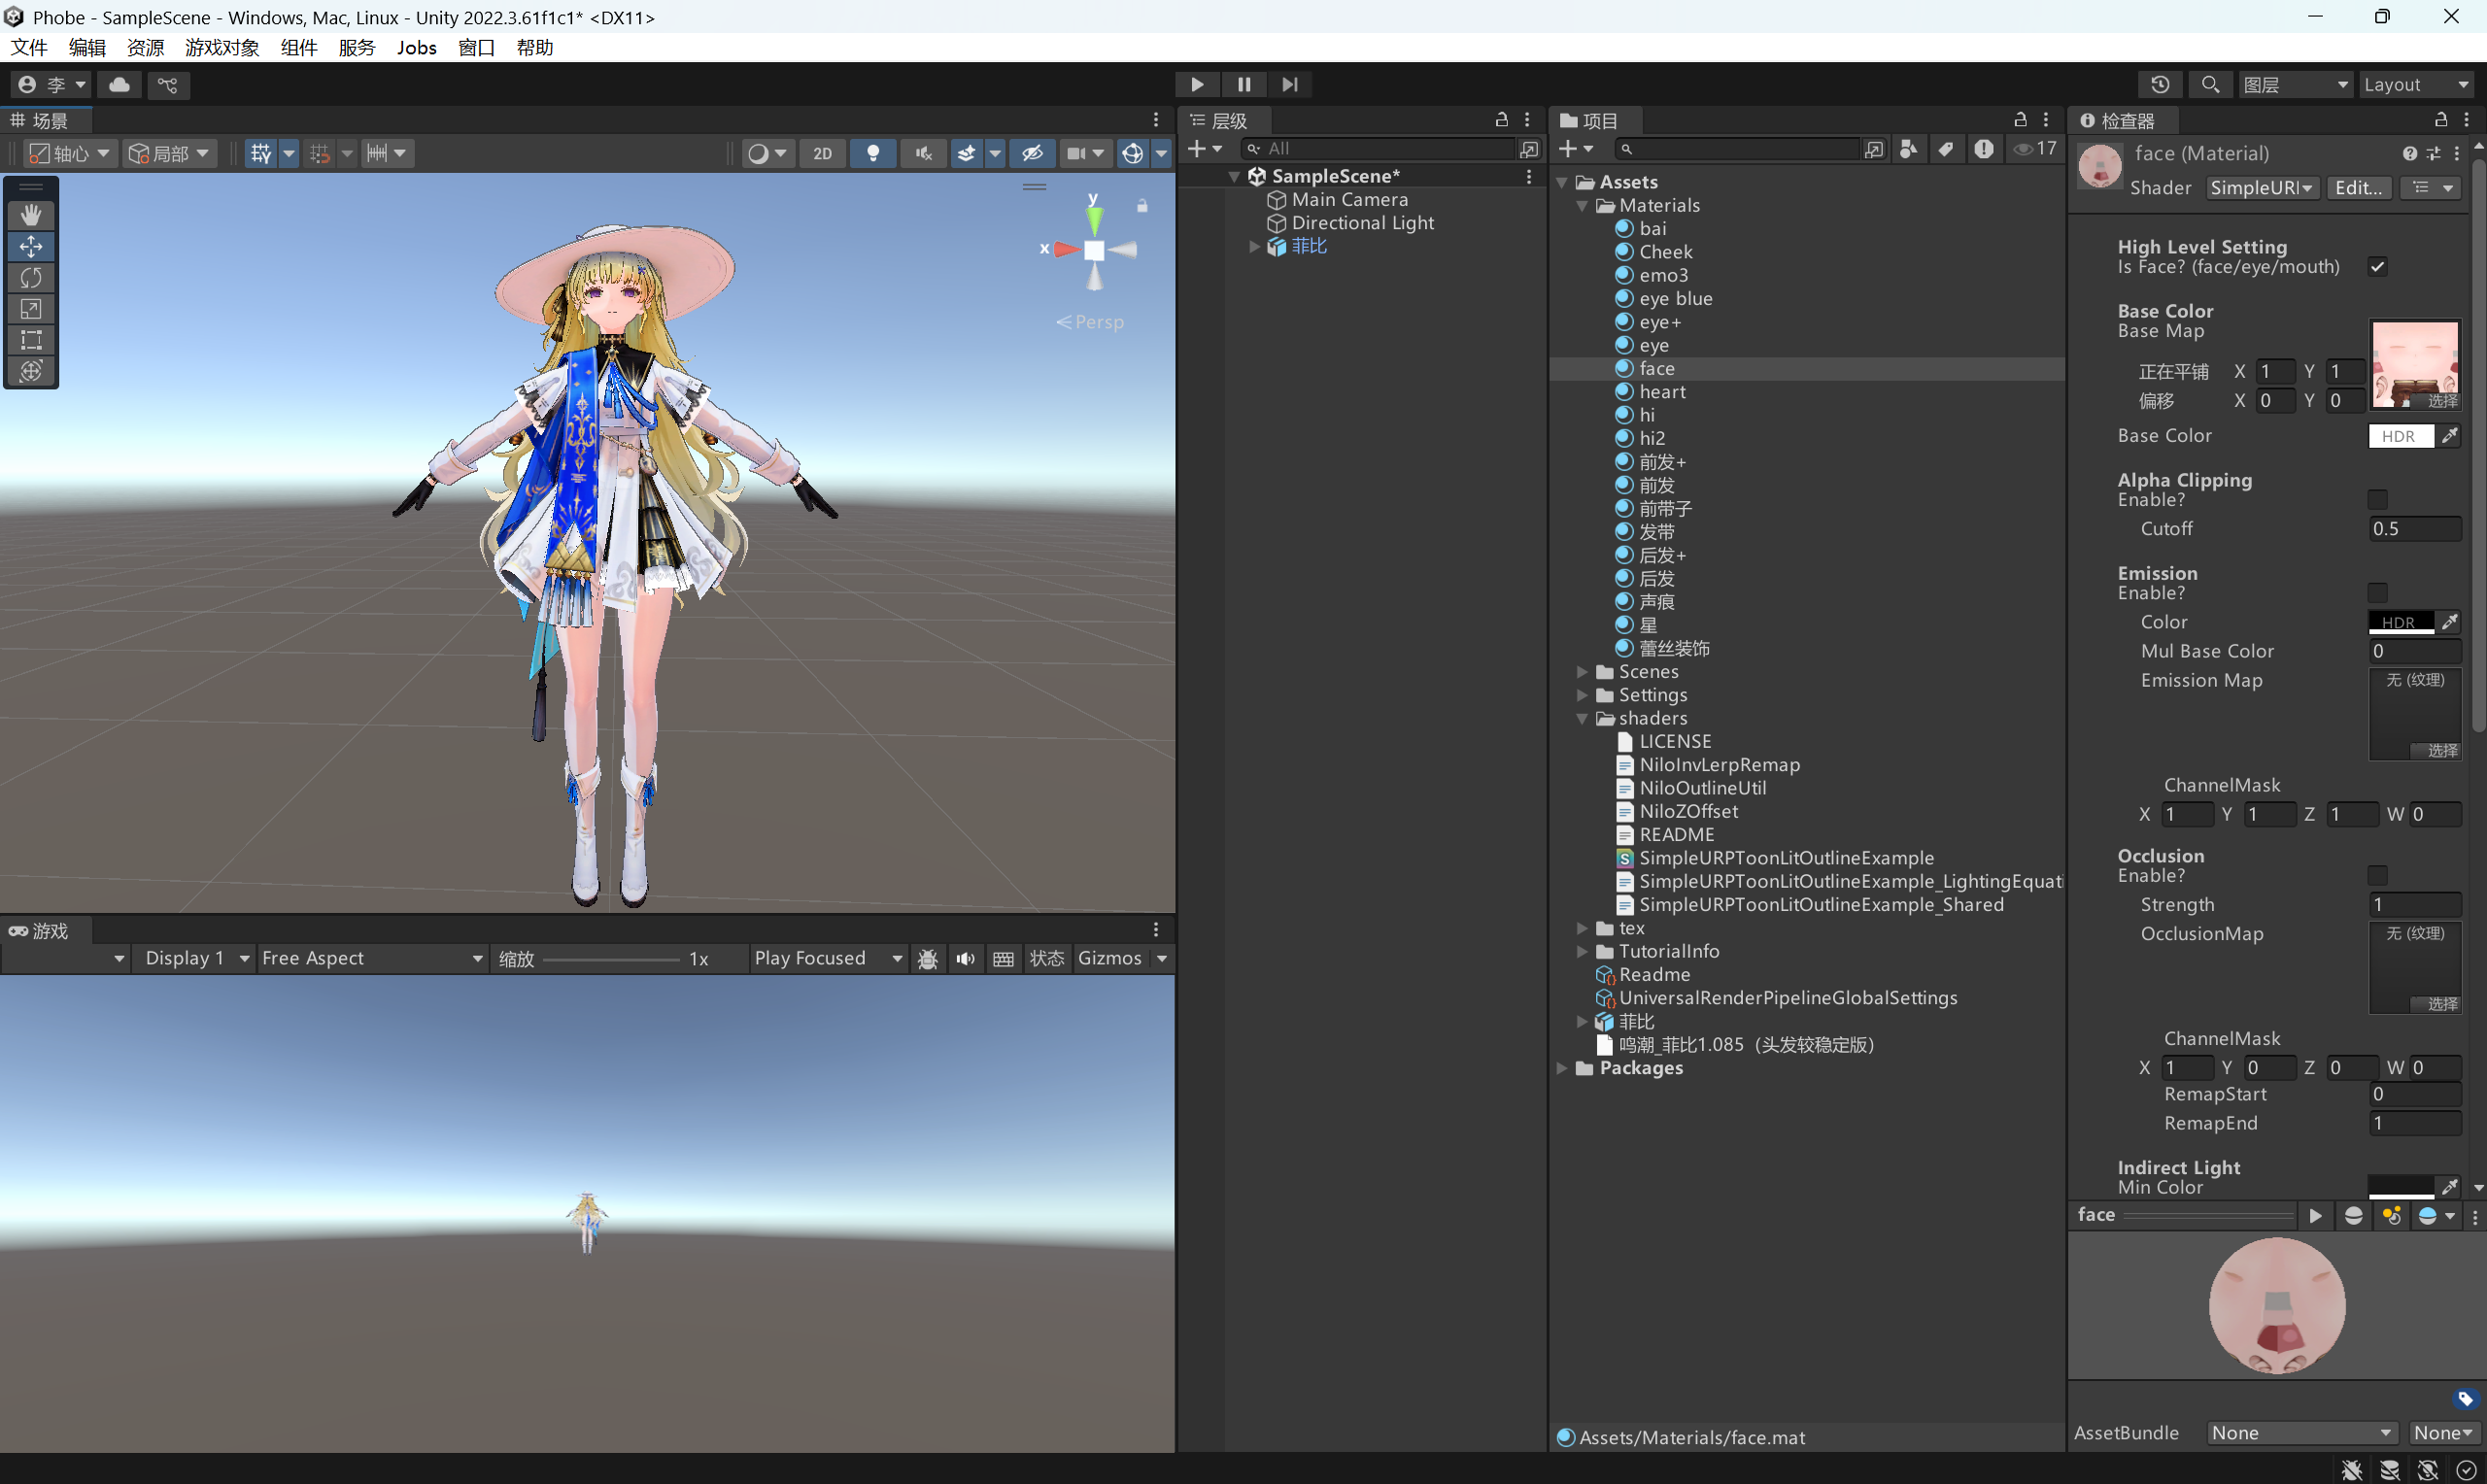Image resolution: width=2487 pixels, height=1484 pixels.
Task: Open the 游戏对象 menu
Action: [x=221, y=48]
